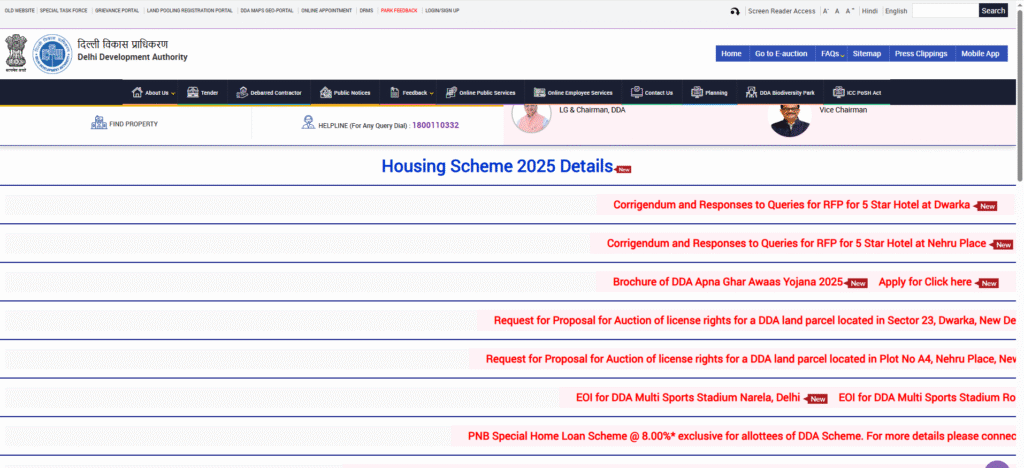Open Brochure of DDA Apna Ghar Awaas Yojana
This screenshot has width=1024, height=468.
[728, 282]
